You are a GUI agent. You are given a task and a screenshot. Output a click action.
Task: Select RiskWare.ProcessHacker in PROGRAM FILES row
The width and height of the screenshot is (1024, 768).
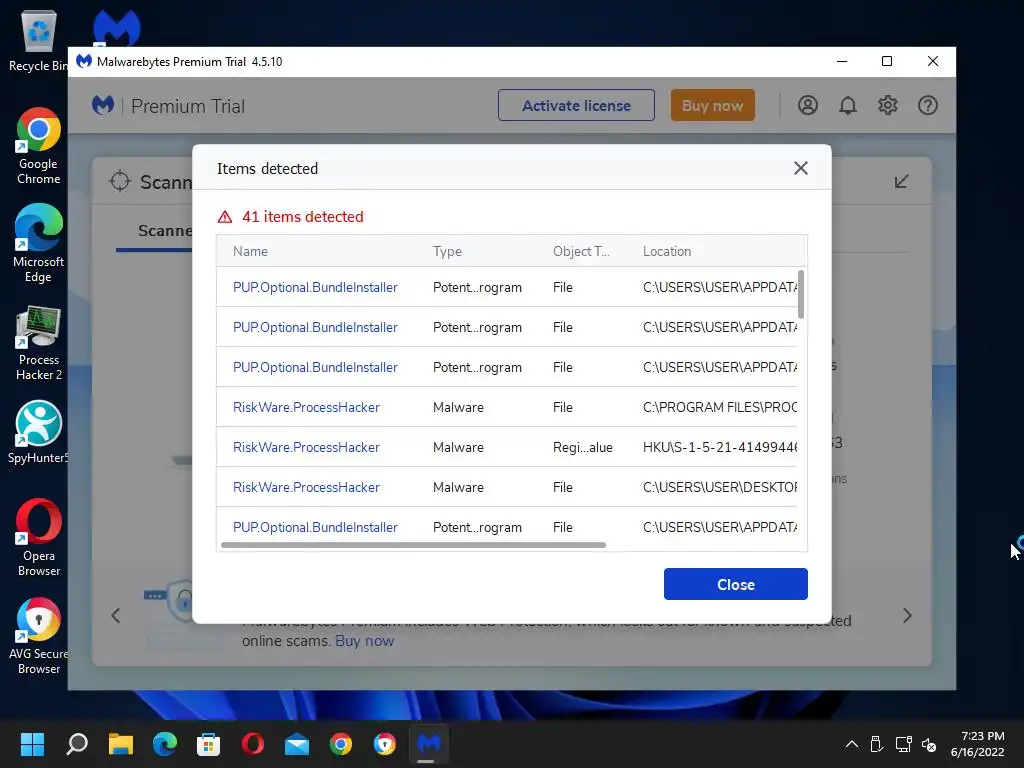[x=306, y=407]
